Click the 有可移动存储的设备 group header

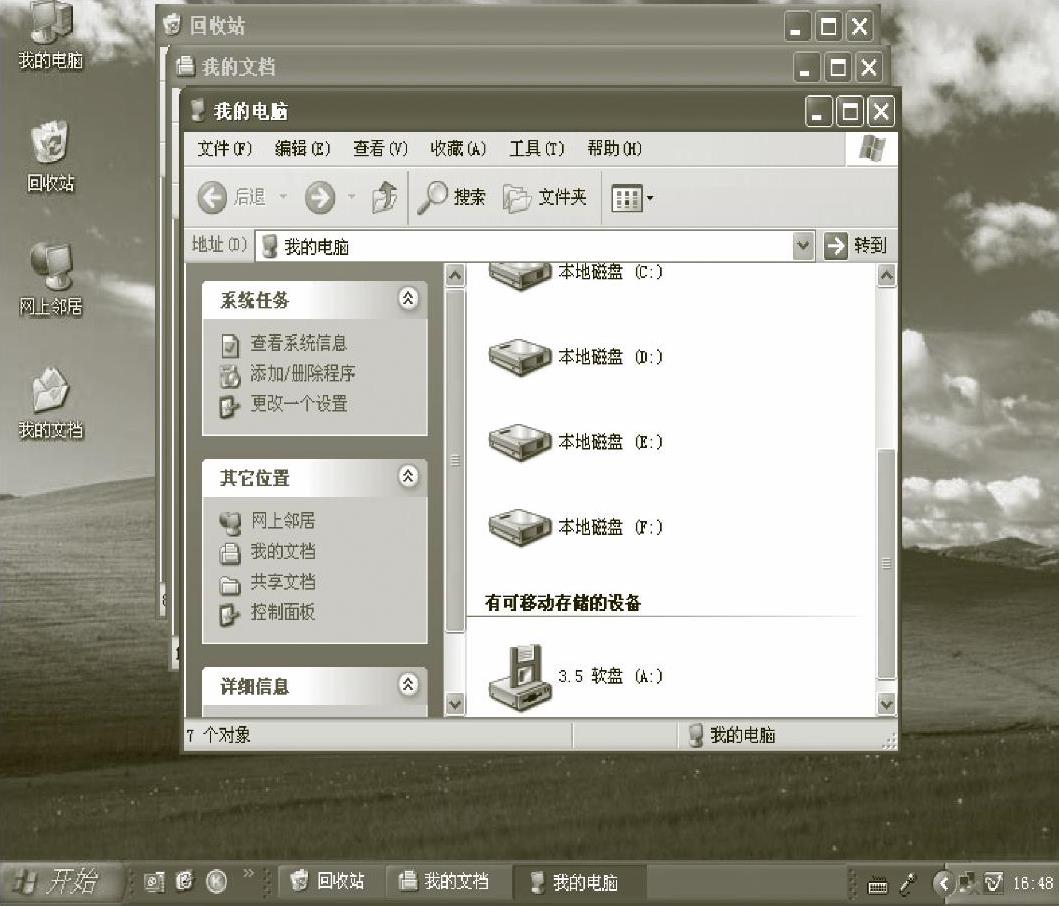click(x=563, y=603)
